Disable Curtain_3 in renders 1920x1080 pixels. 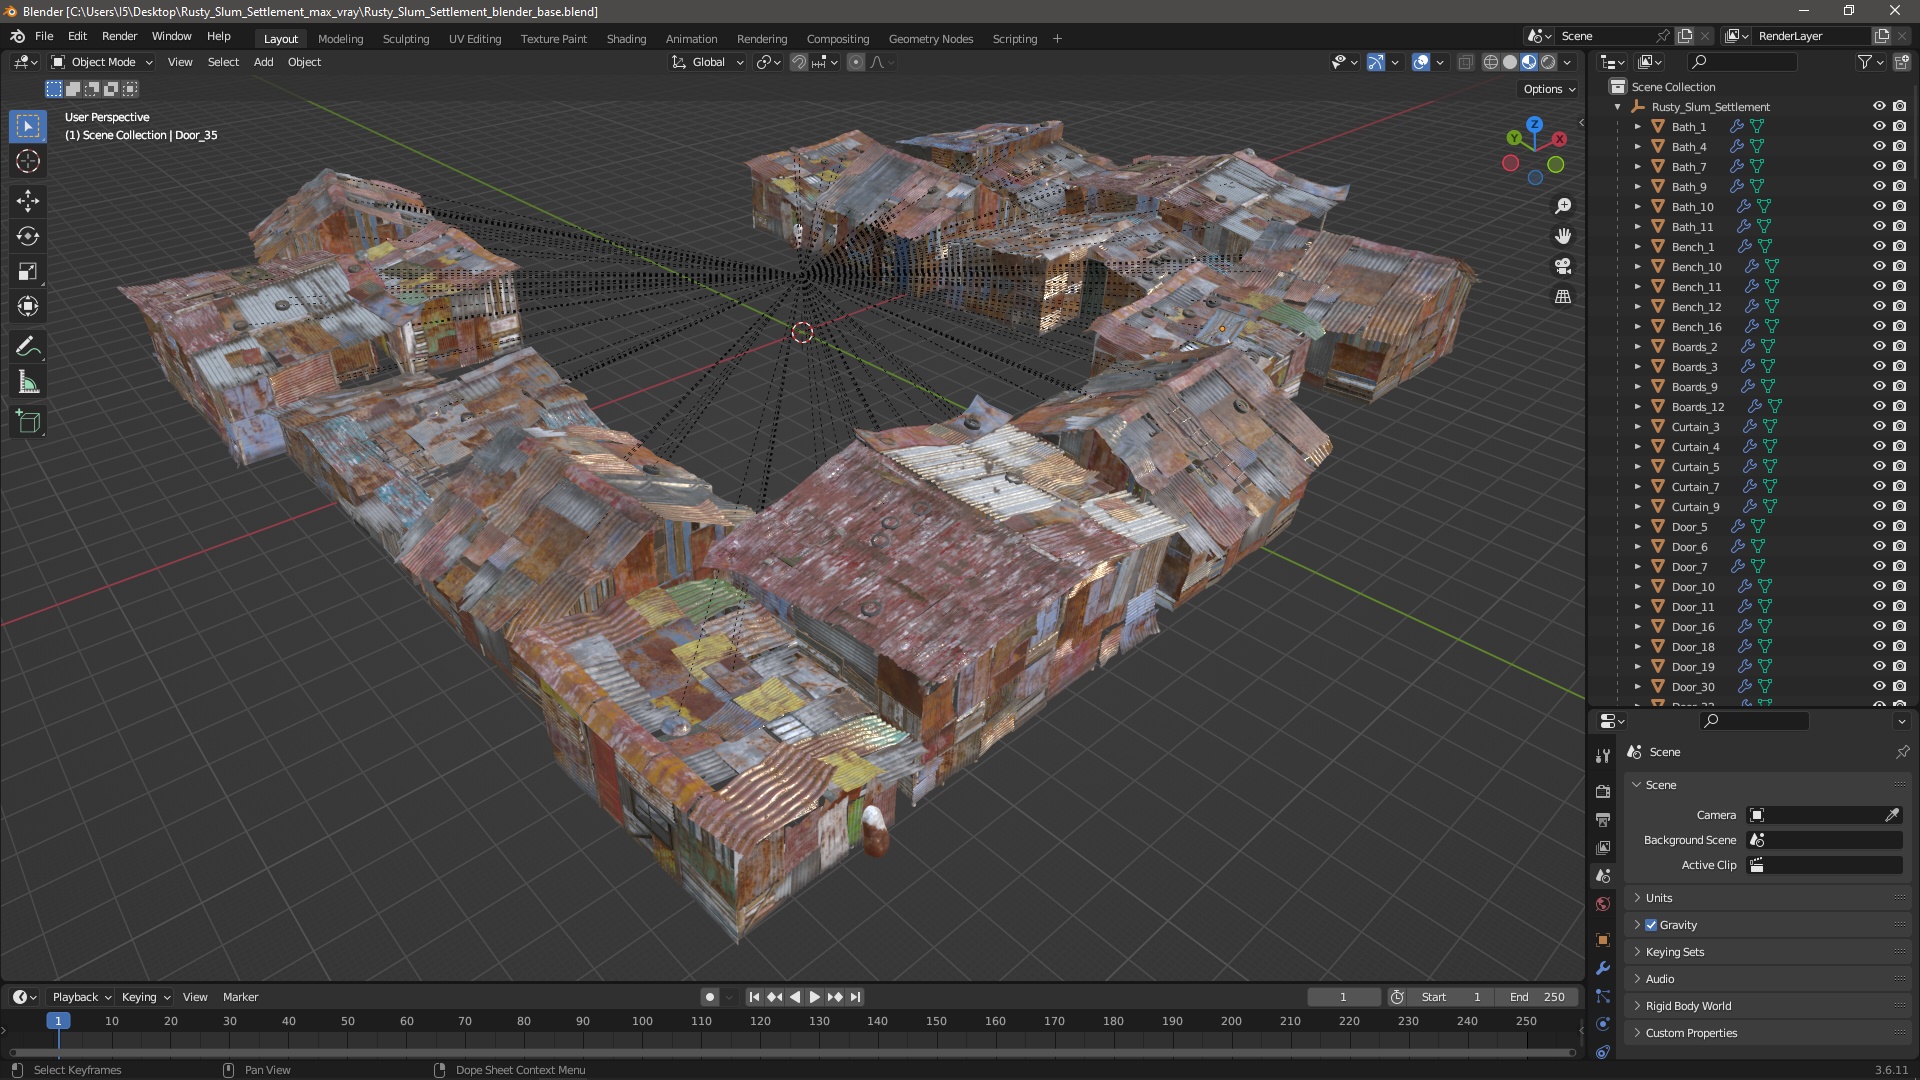[1899, 426]
